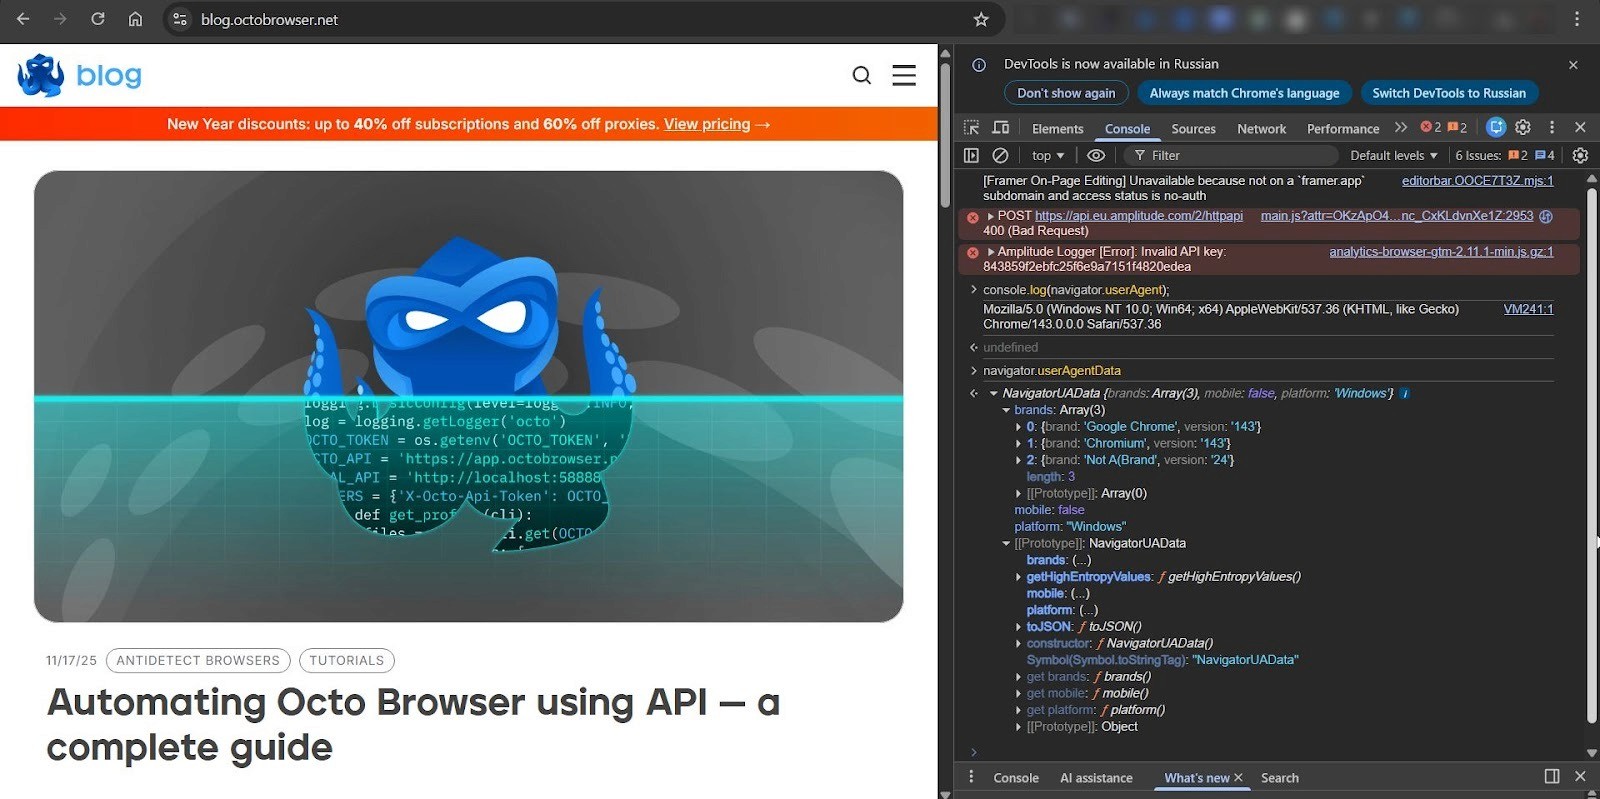
Task: Expand the Not A(Brand entry
Action: coord(1019,460)
